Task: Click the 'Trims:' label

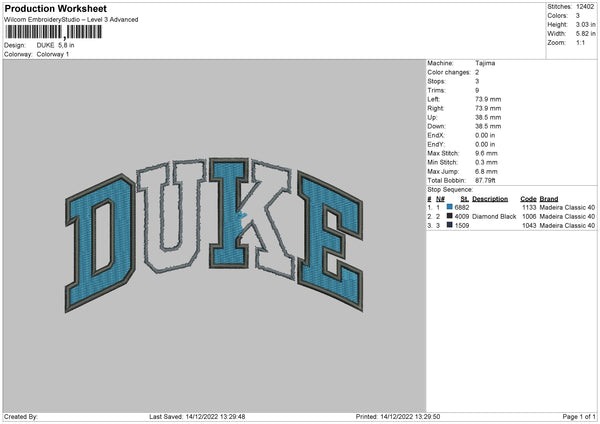Action: [x=436, y=90]
